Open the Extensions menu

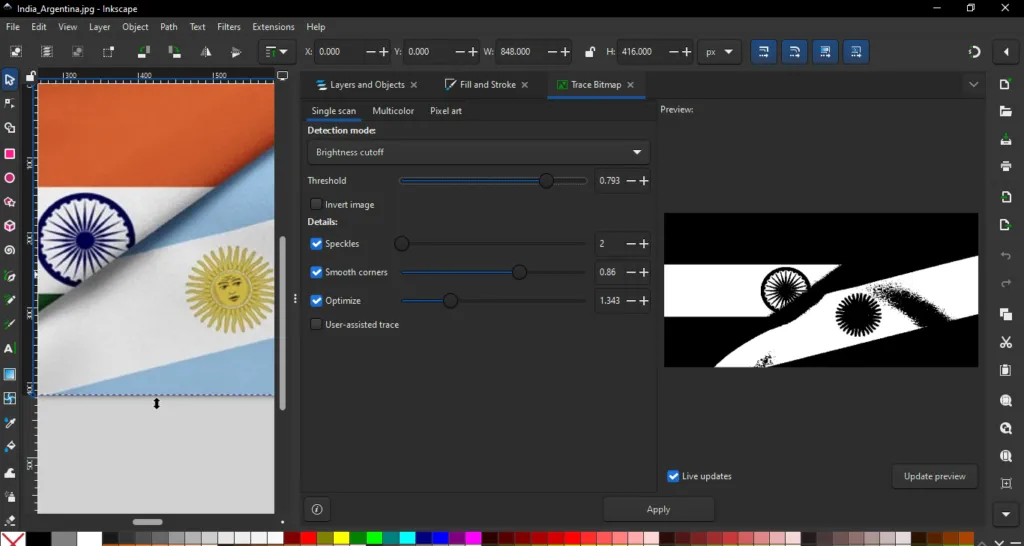[273, 27]
